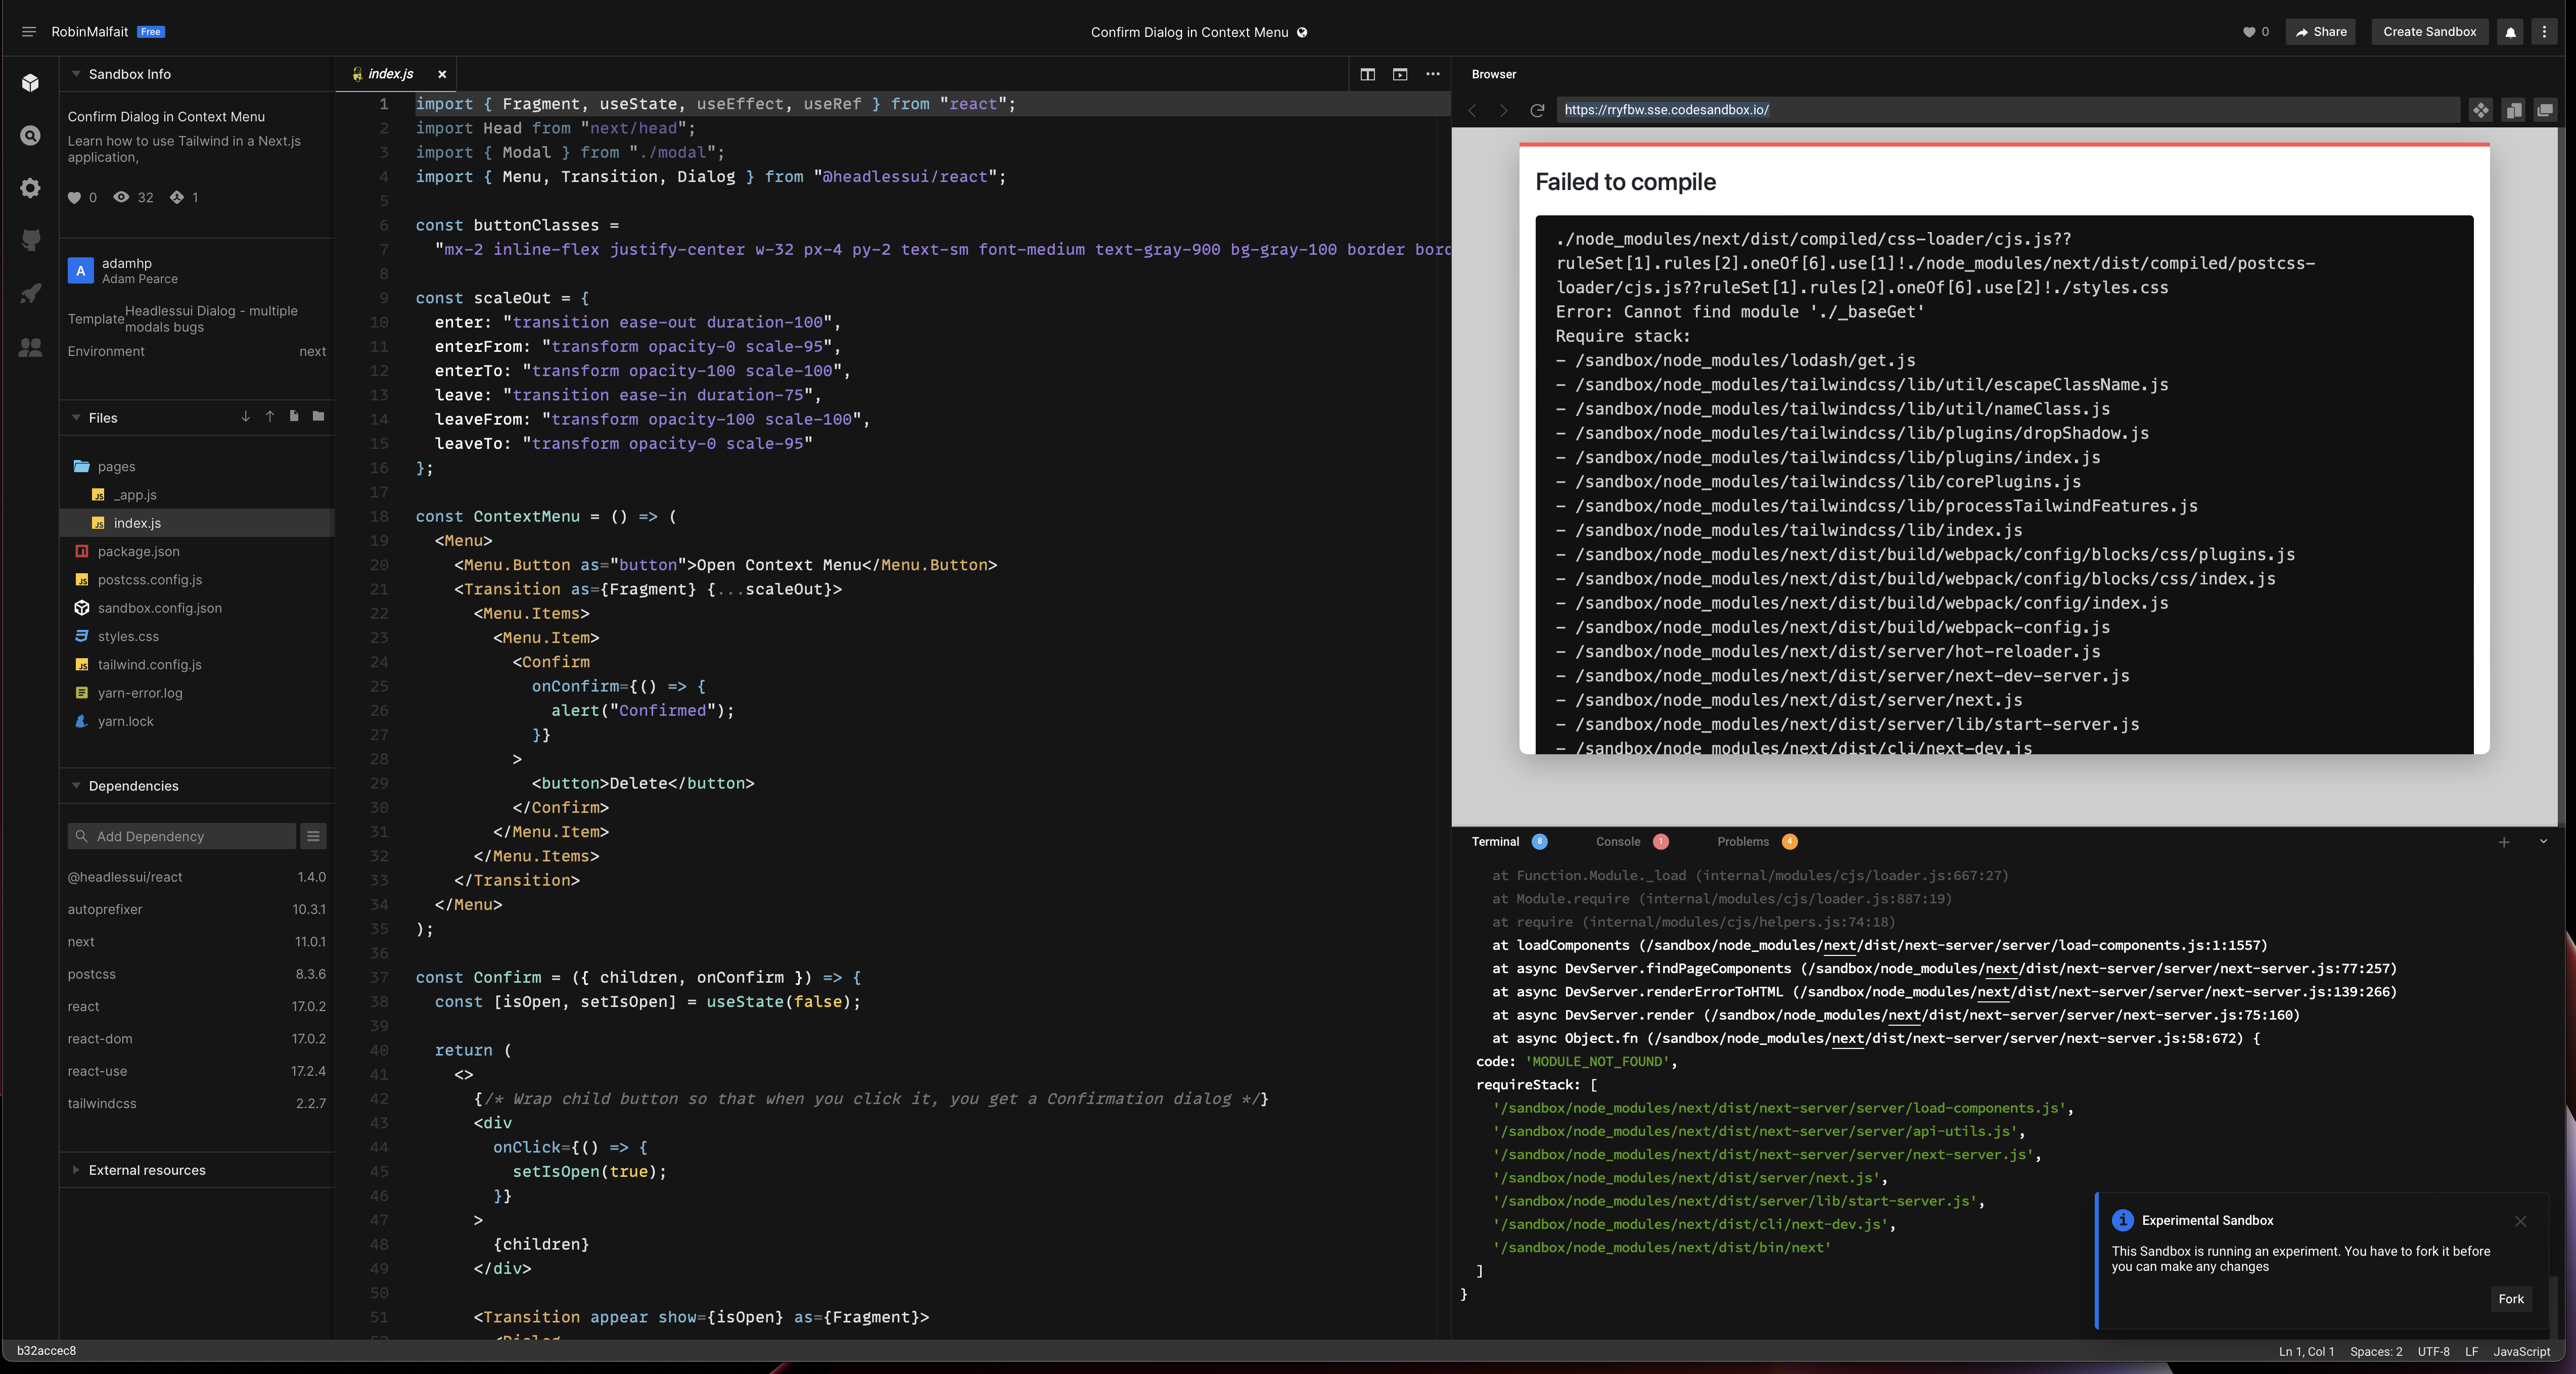The width and height of the screenshot is (2576, 1374).
Task: Open styles.css in the file tree
Action: click(196, 636)
